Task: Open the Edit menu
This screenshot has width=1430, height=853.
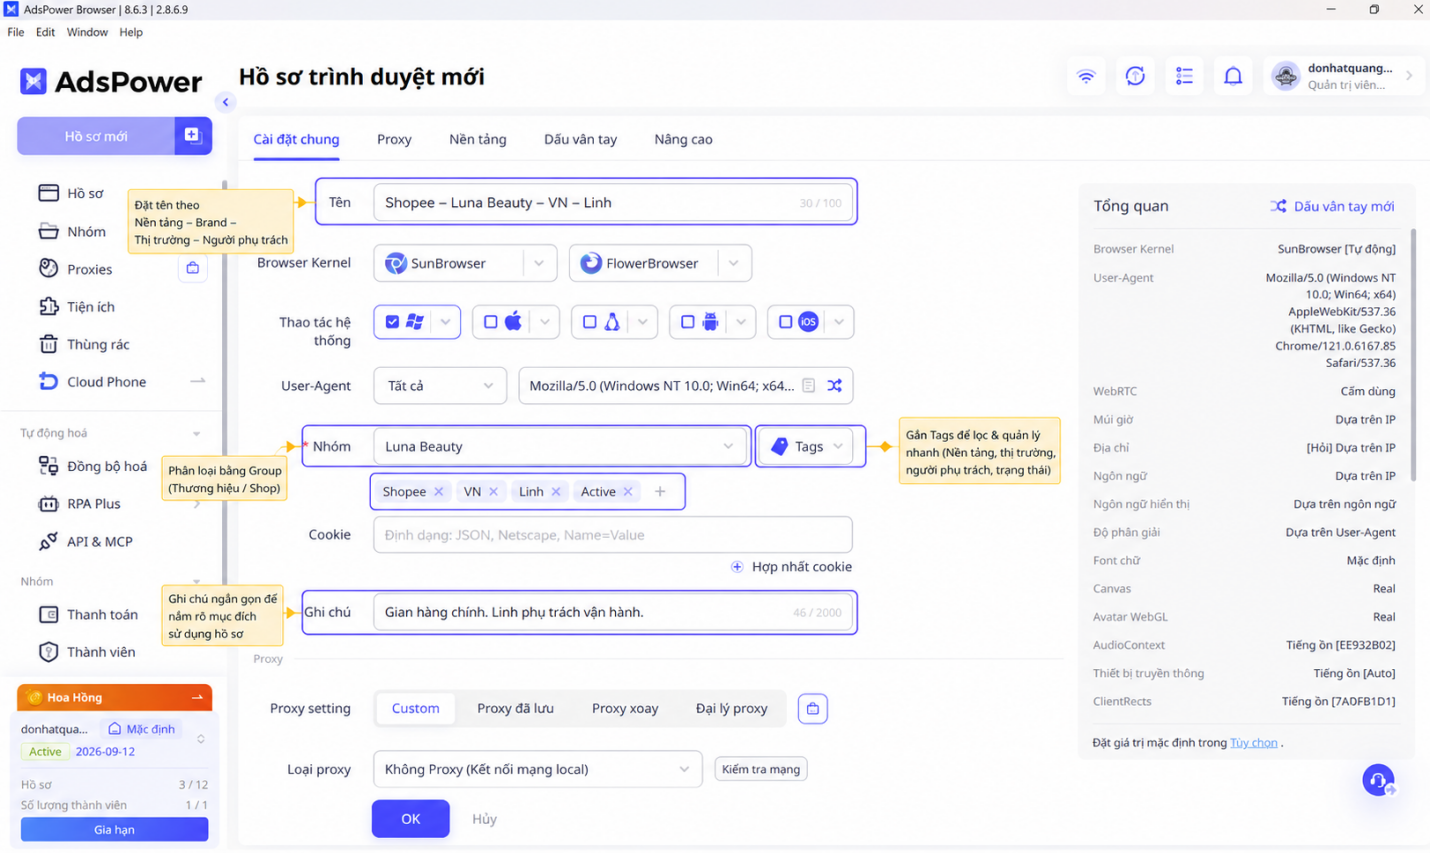Action: click(46, 32)
